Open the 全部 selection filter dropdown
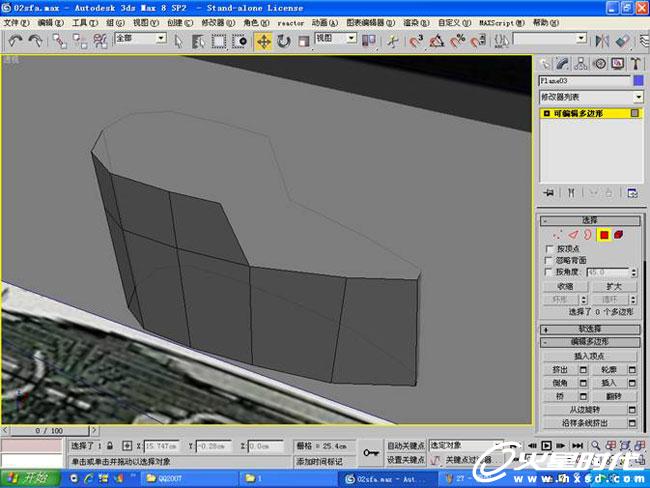650x488 pixels. tap(162, 38)
